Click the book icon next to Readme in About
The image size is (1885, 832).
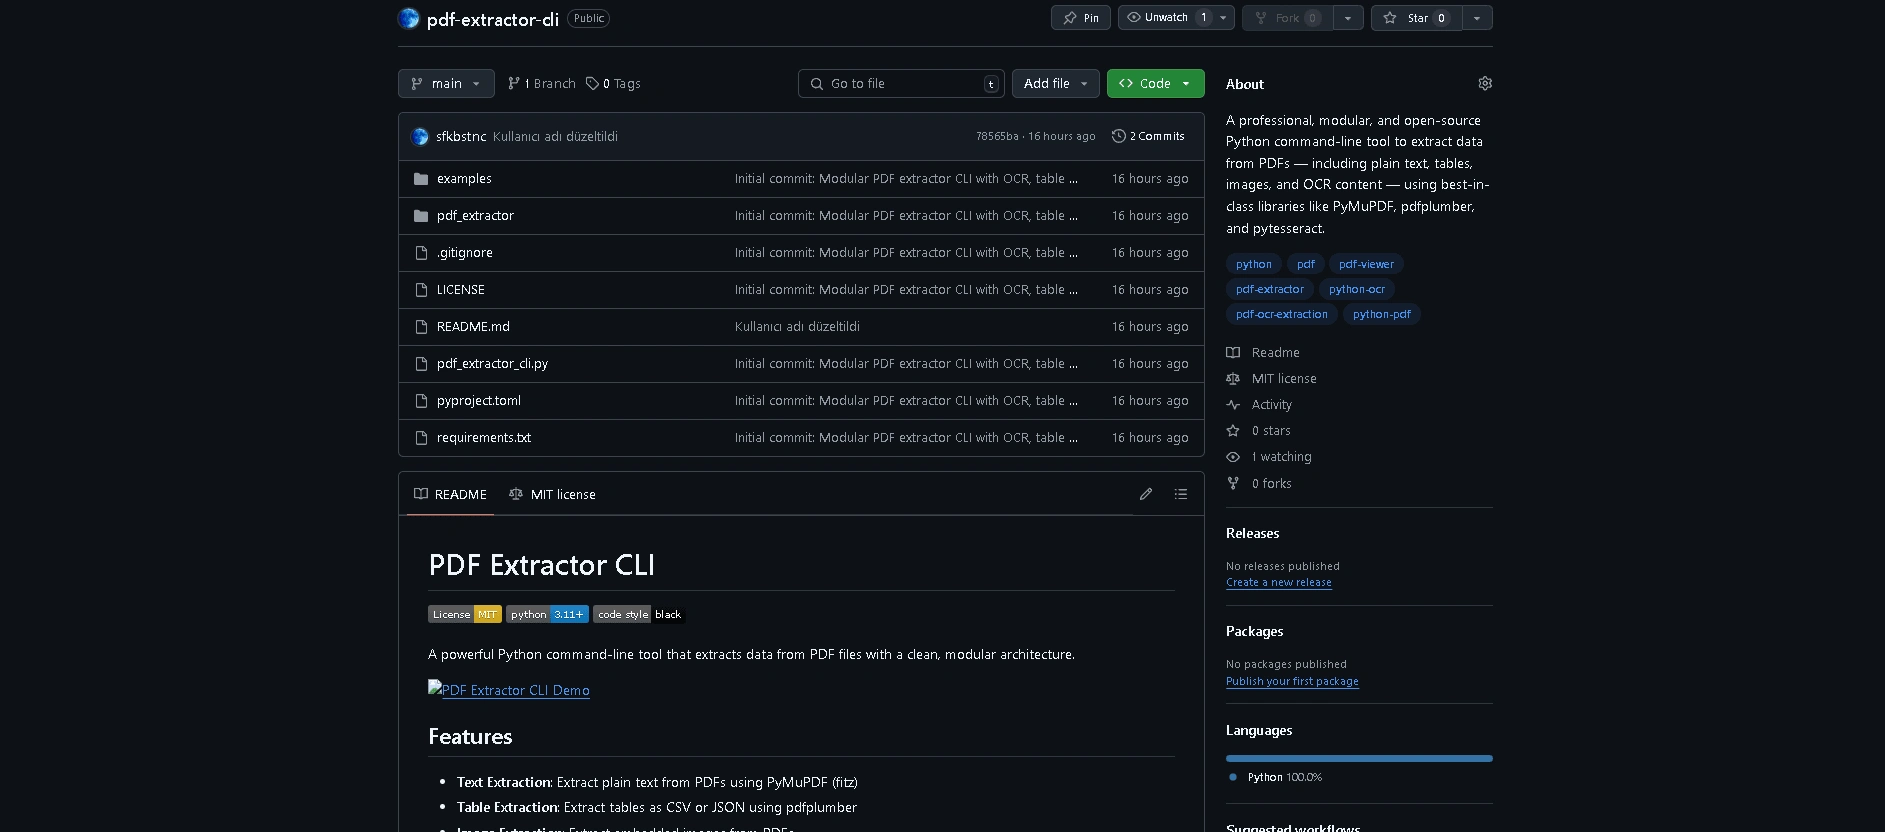pos(1233,353)
